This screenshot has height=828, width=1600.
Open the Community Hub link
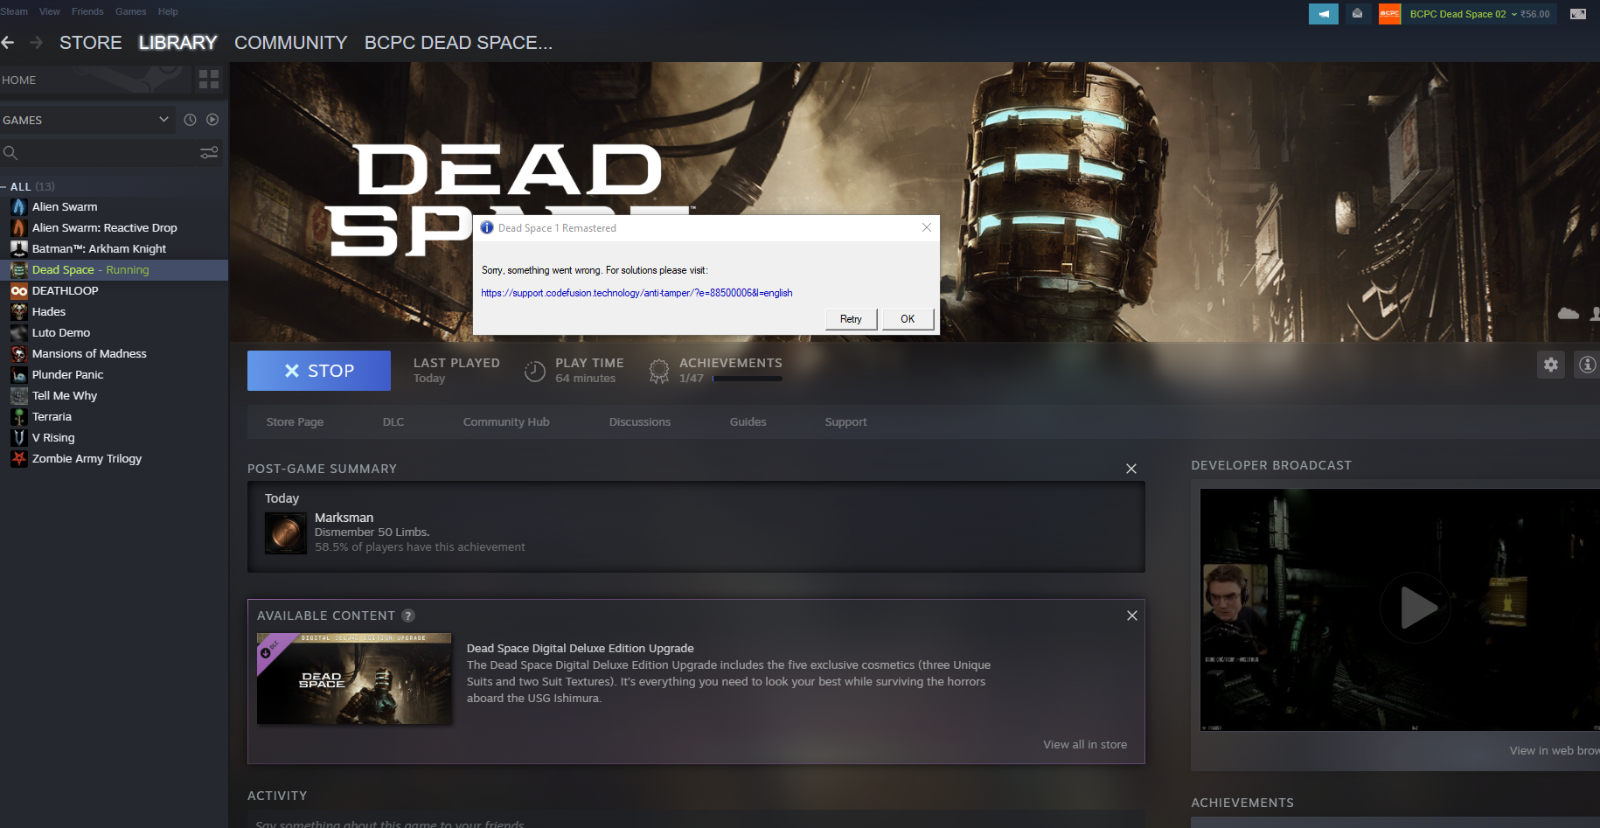point(506,422)
